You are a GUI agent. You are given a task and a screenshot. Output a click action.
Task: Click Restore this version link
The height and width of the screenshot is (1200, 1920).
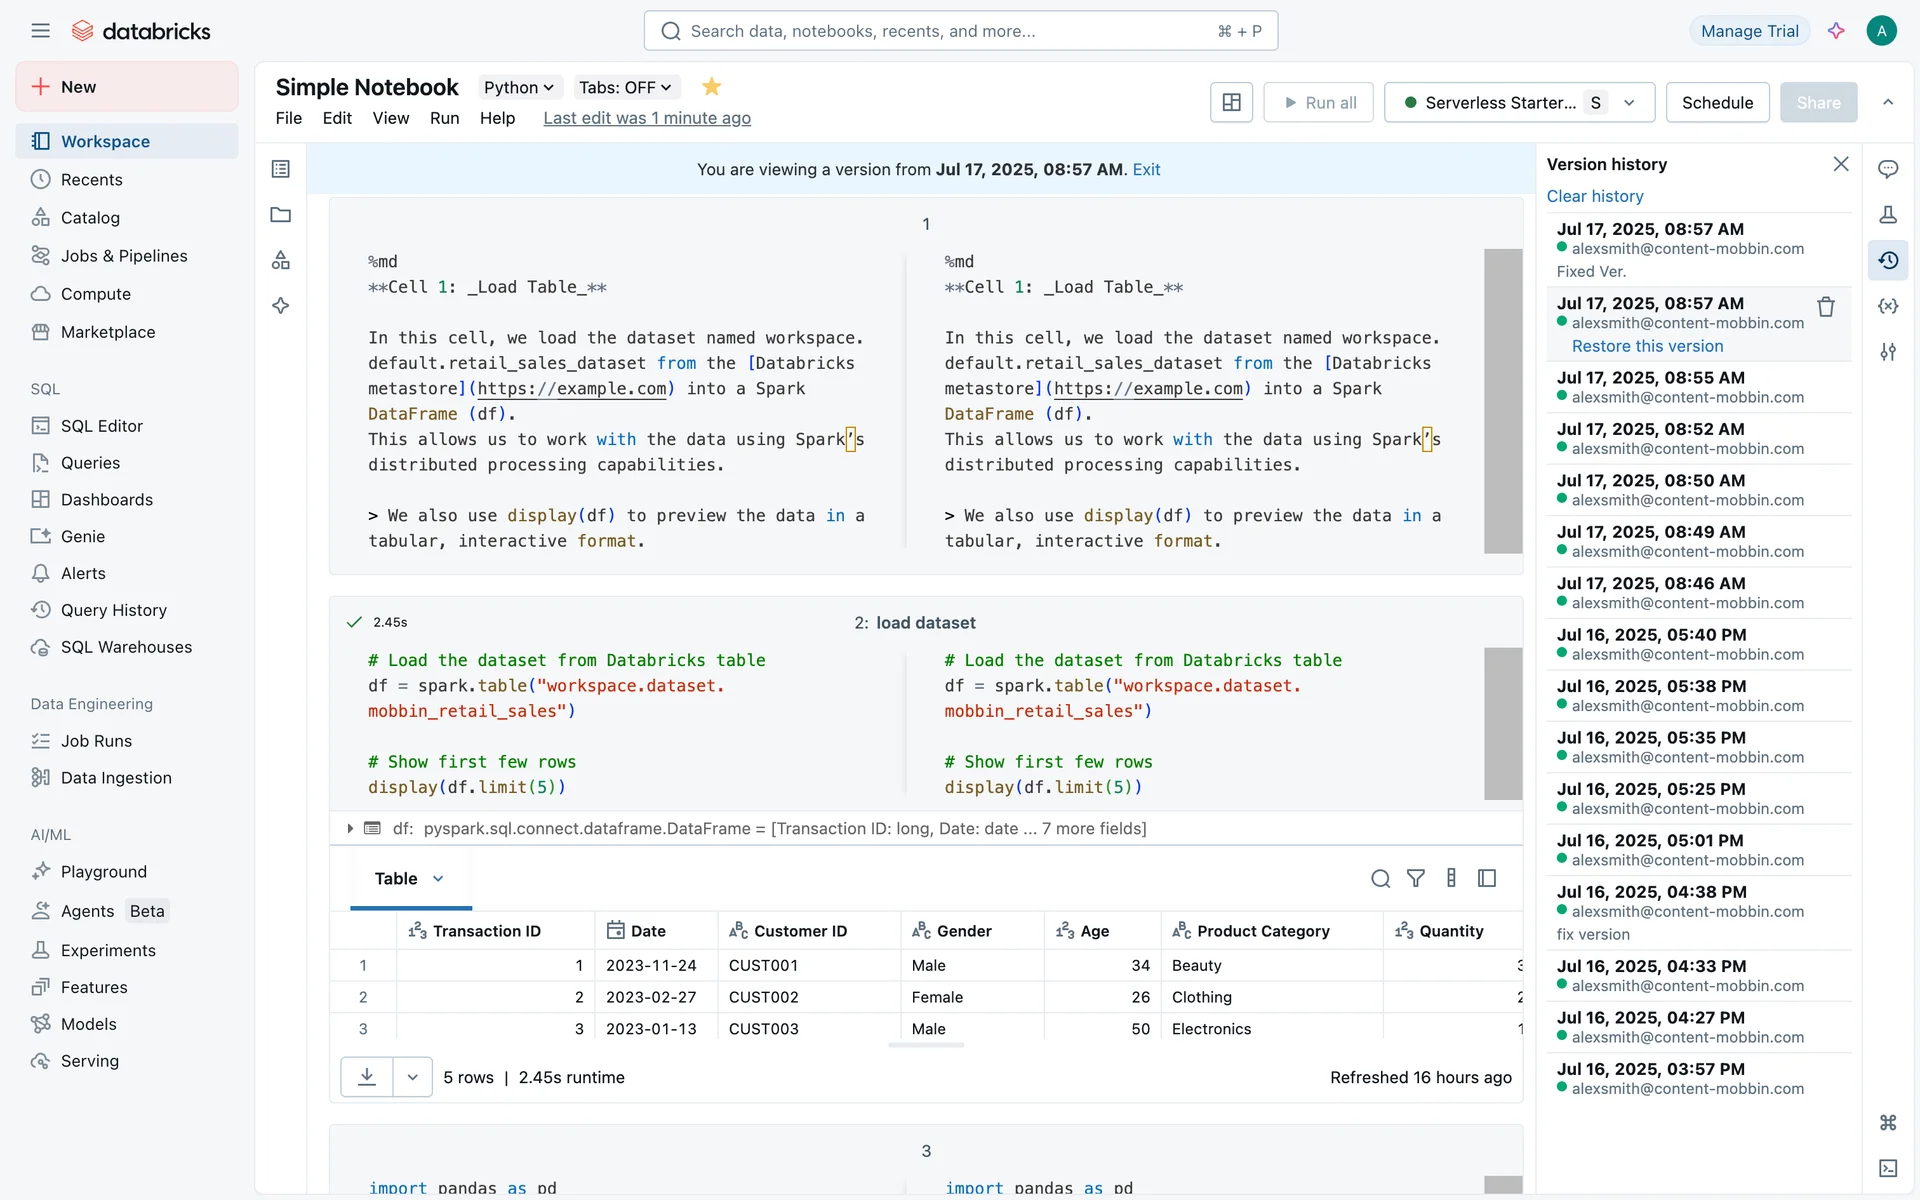pos(1647,346)
